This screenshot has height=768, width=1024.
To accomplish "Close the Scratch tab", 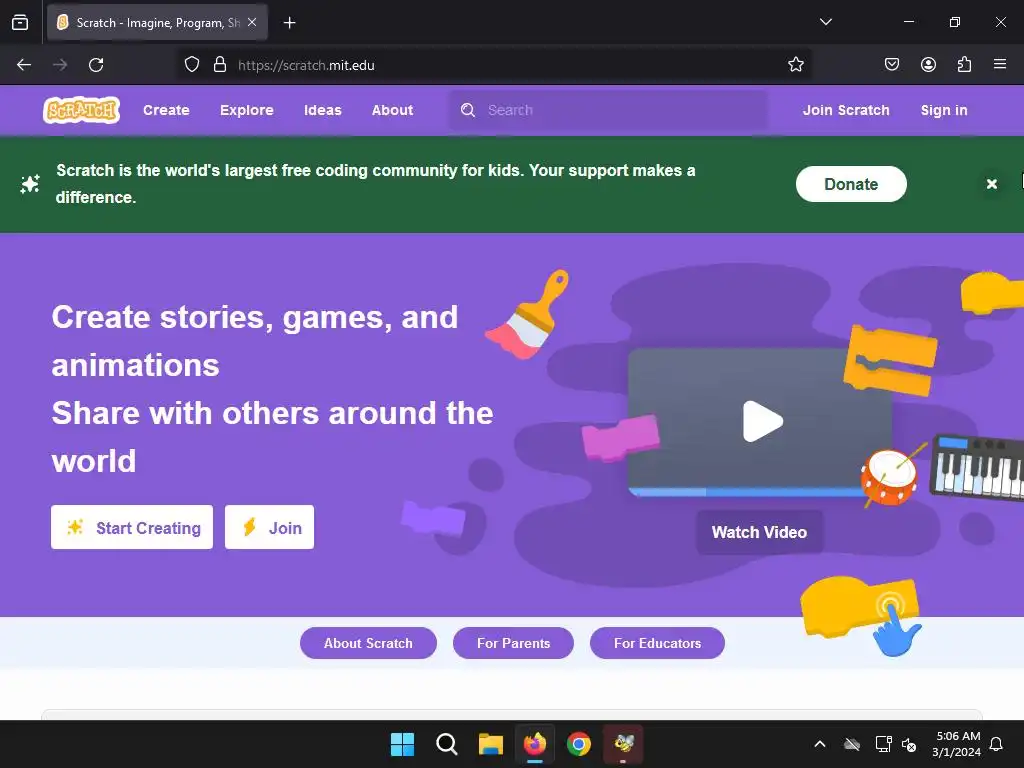I will [252, 22].
